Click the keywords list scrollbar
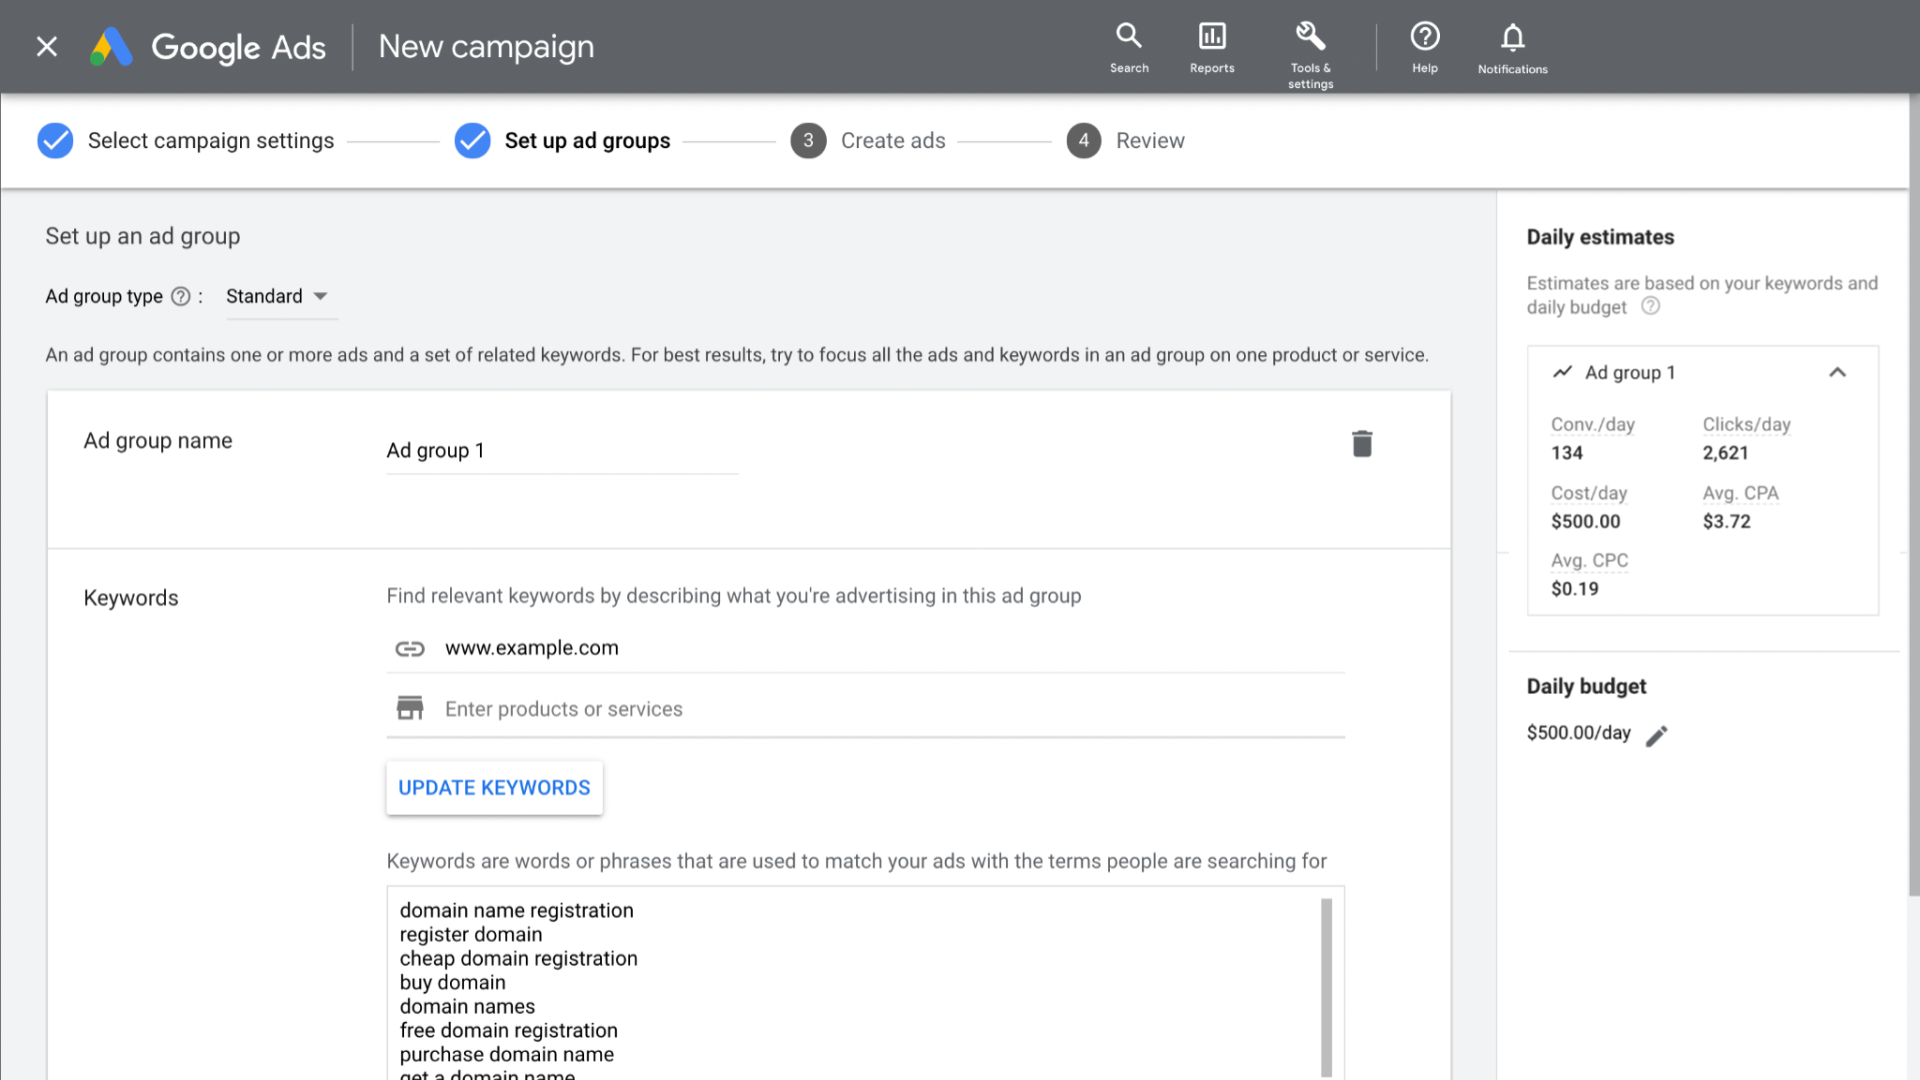Screen dimensions: 1920x1080 pyautogui.click(x=1326, y=986)
